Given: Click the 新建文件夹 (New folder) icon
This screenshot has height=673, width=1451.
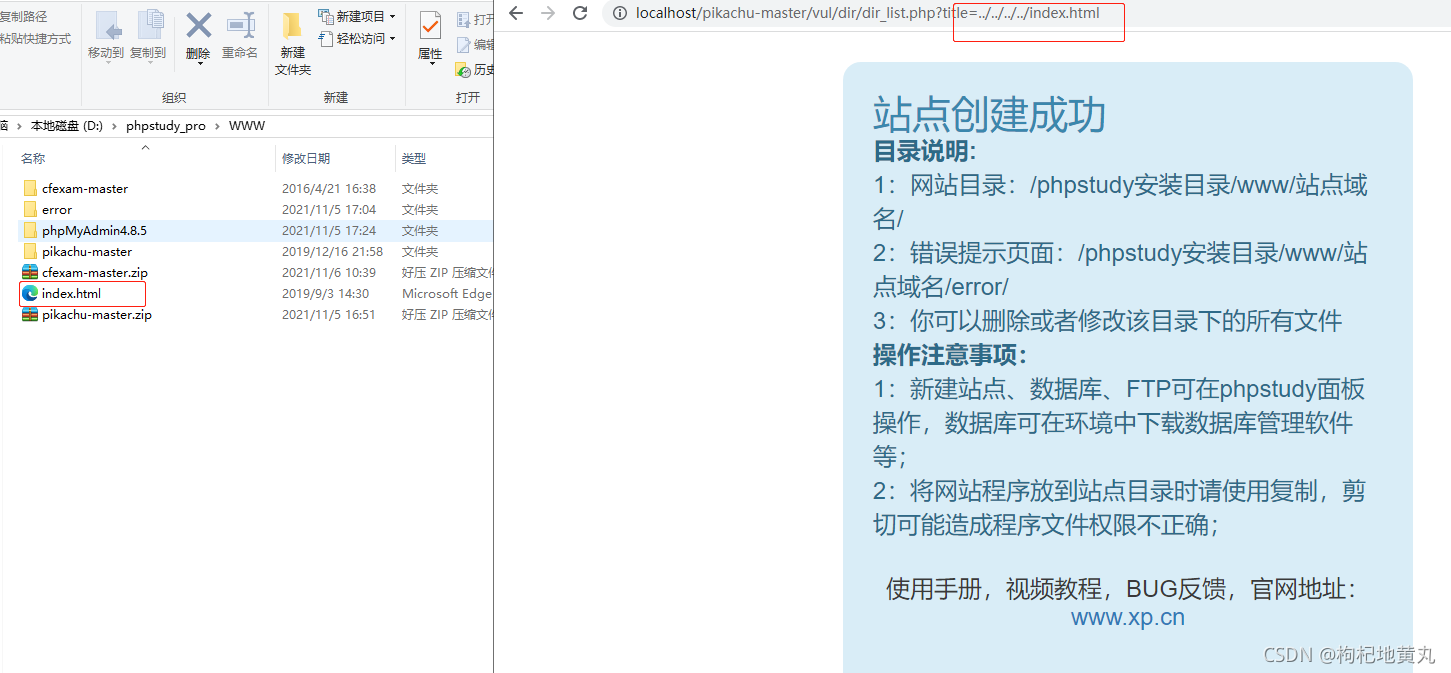Looking at the screenshot, I should [292, 26].
